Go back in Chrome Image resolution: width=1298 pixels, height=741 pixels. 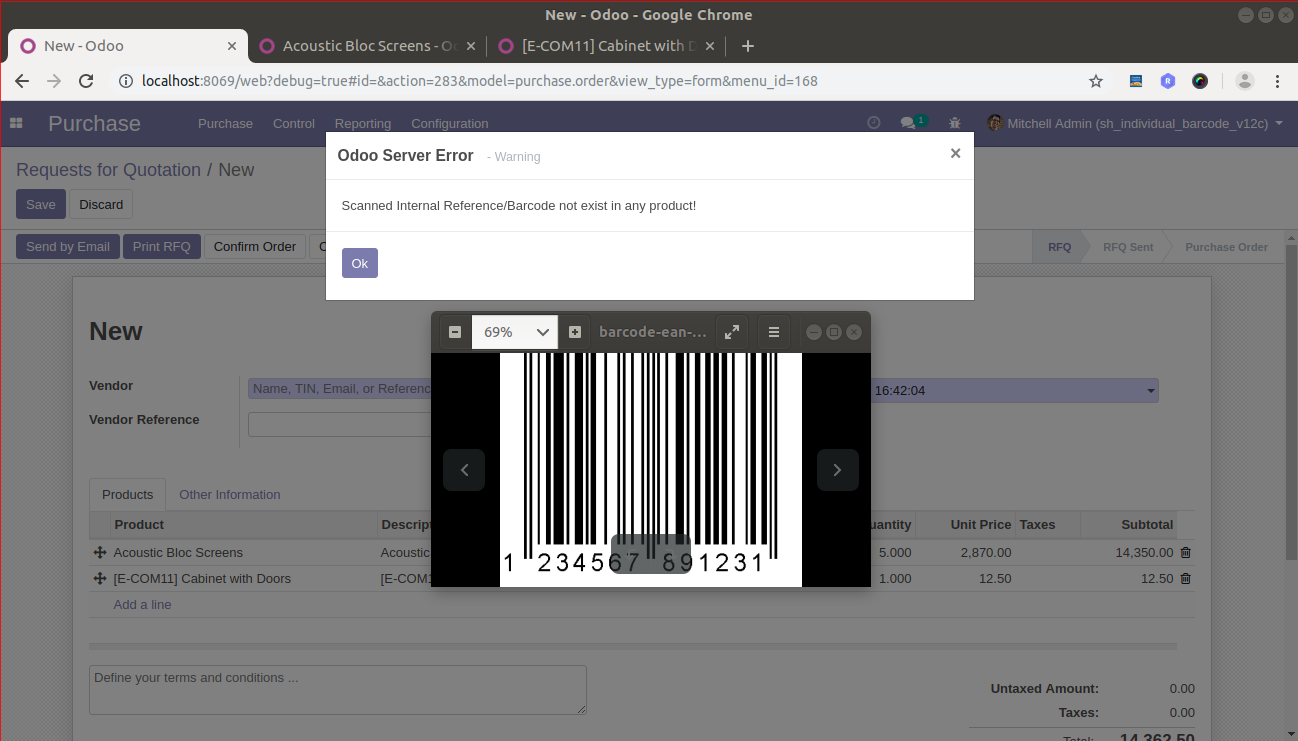point(22,81)
